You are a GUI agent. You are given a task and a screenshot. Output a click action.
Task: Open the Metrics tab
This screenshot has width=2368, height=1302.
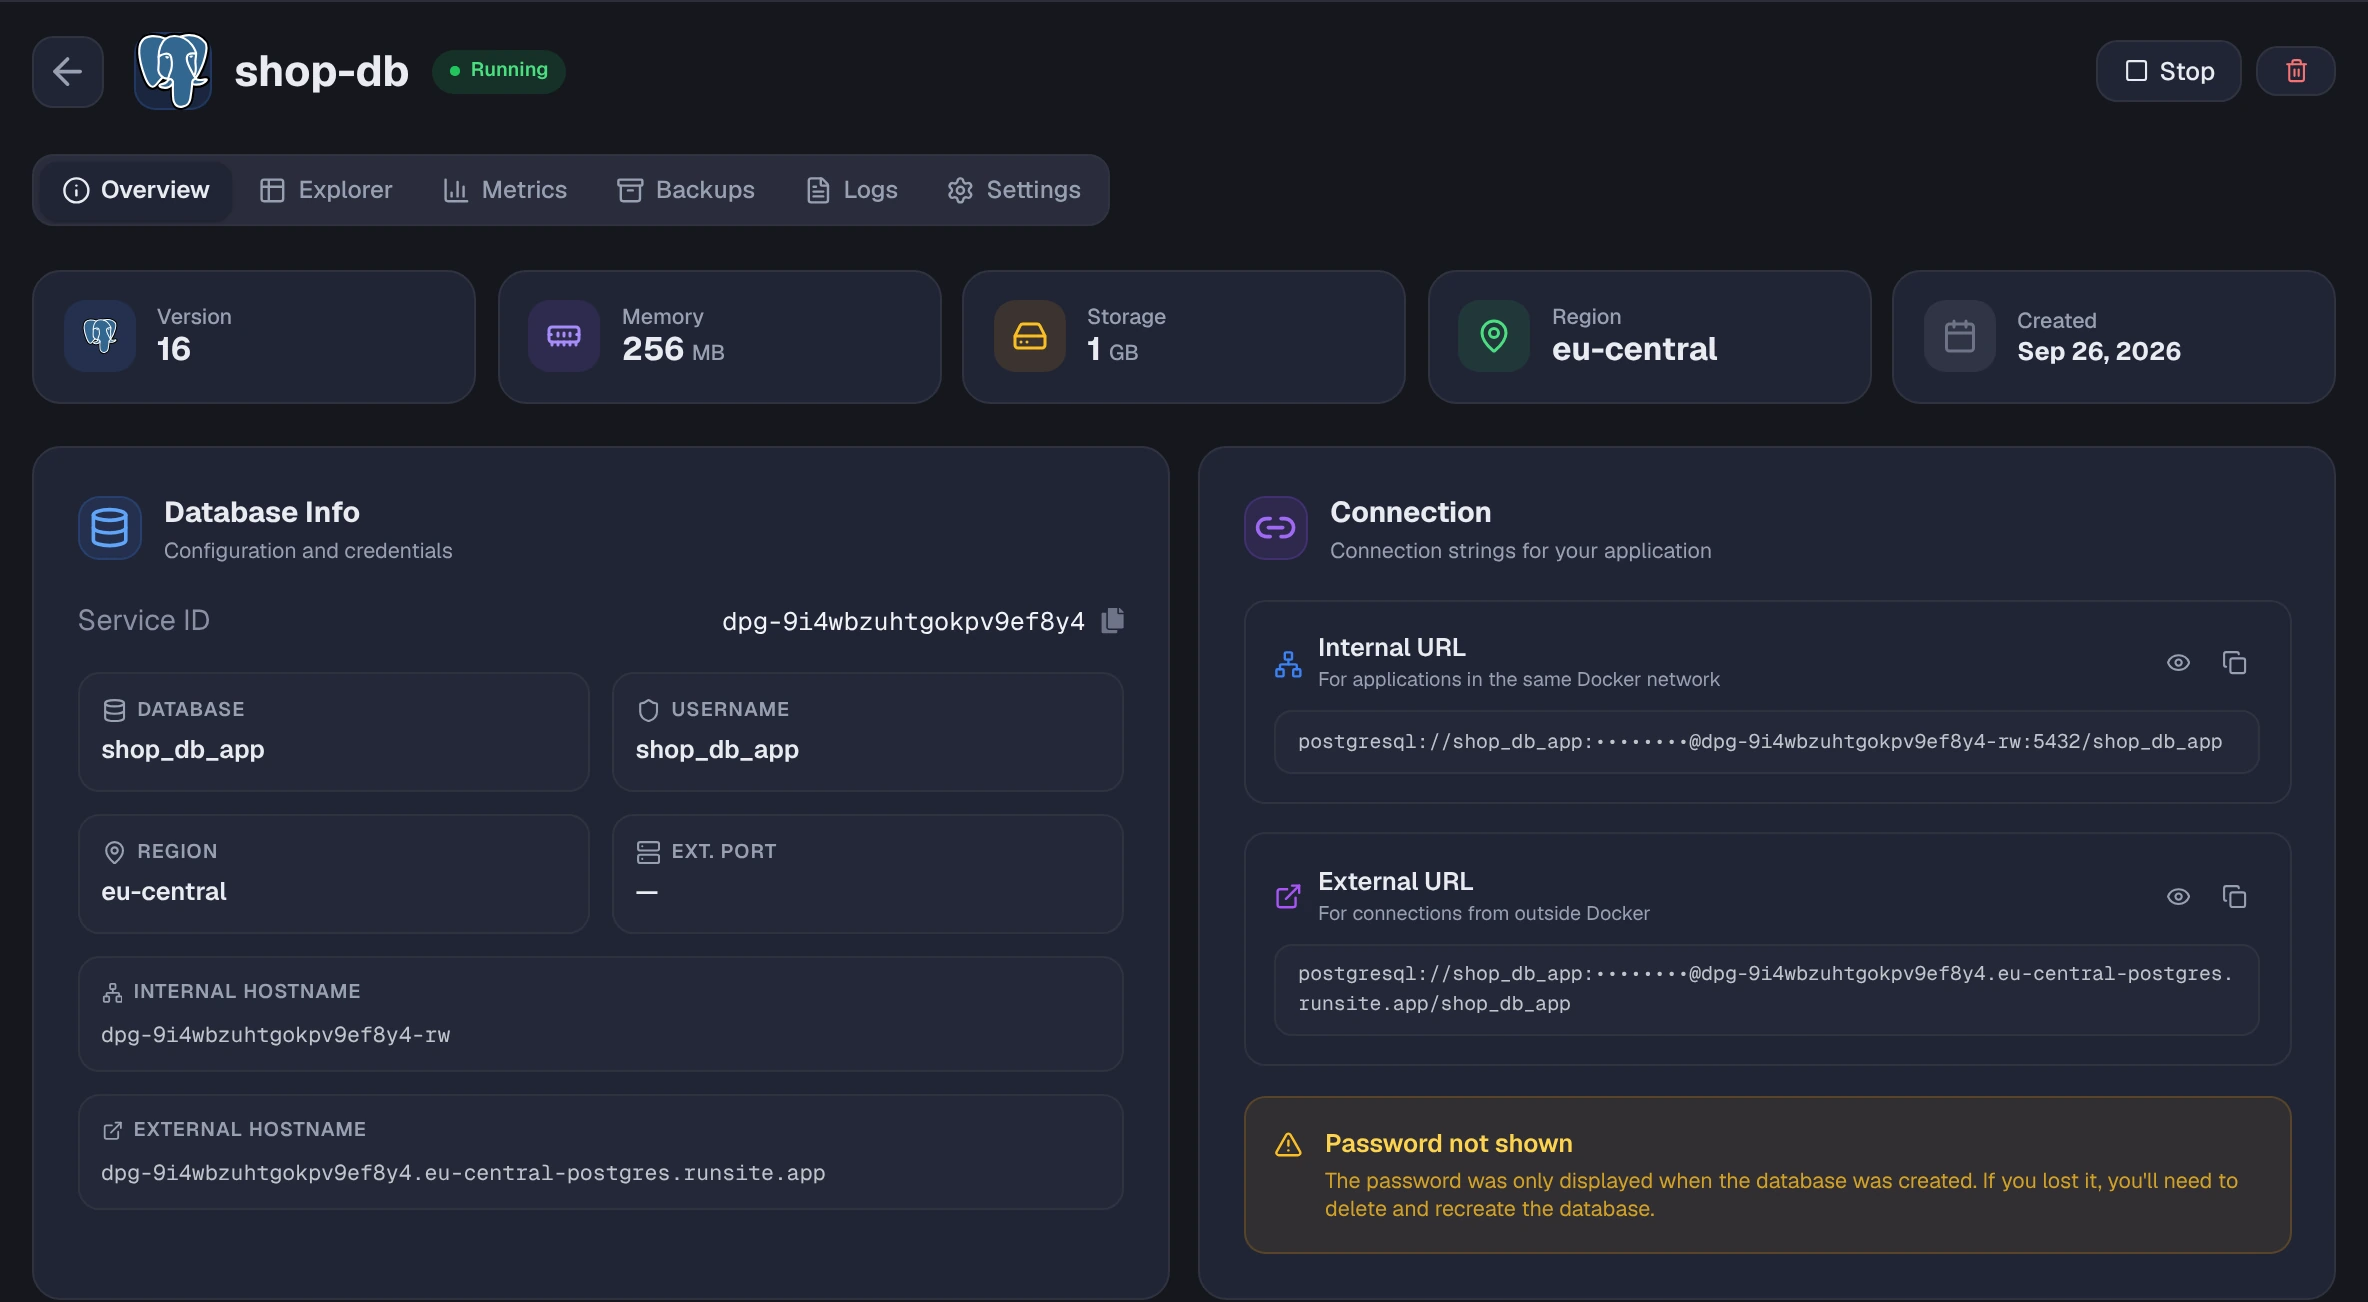tap(505, 190)
